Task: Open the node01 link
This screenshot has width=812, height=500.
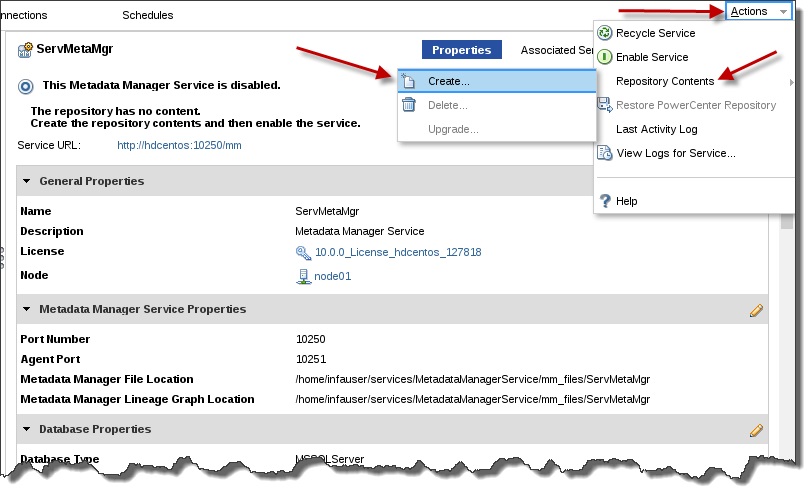Action: tap(332, 276)
